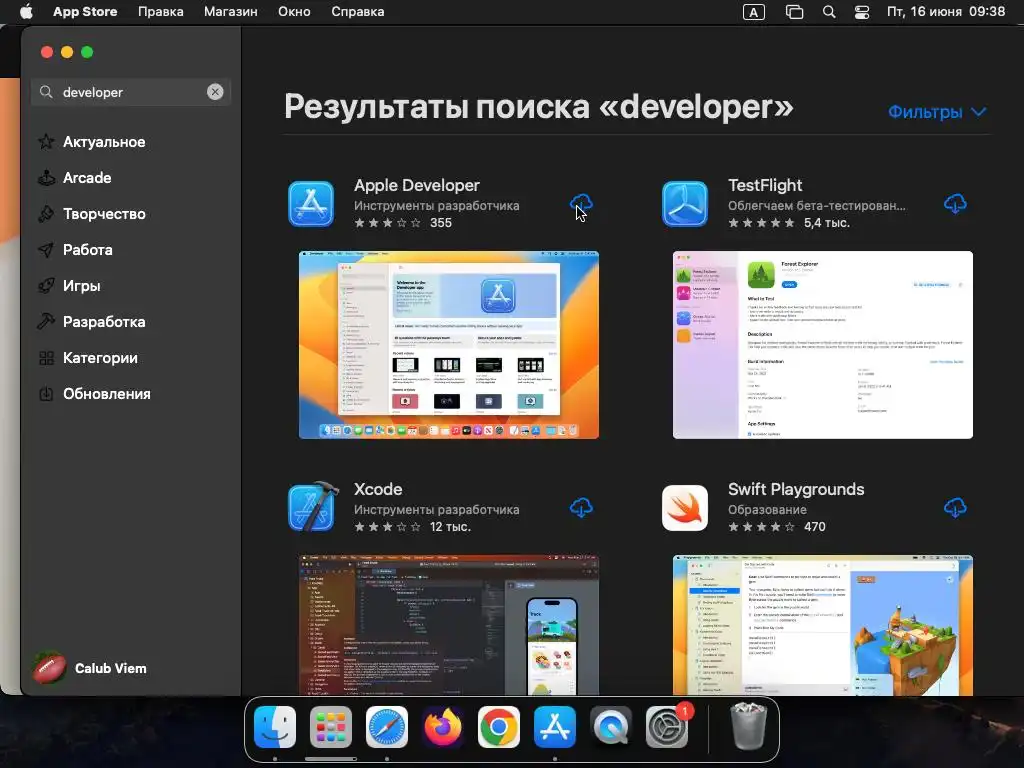This screenshot has height=768, width=1024.
Task: Launch Firefox from the Dock
Action: (443, 727)
